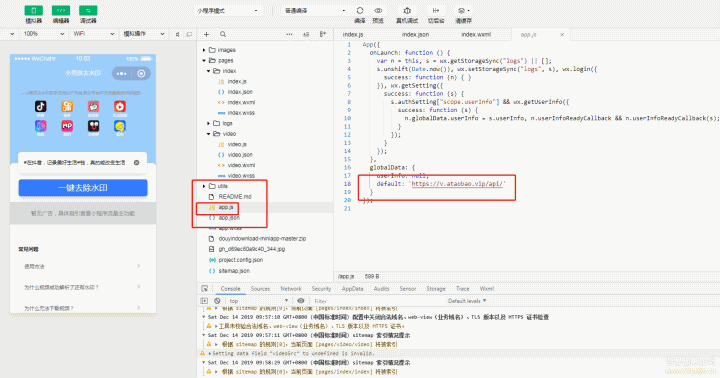Open the Network debugger tab
Screen dimensions: 720x378
(x=291, y=289)
